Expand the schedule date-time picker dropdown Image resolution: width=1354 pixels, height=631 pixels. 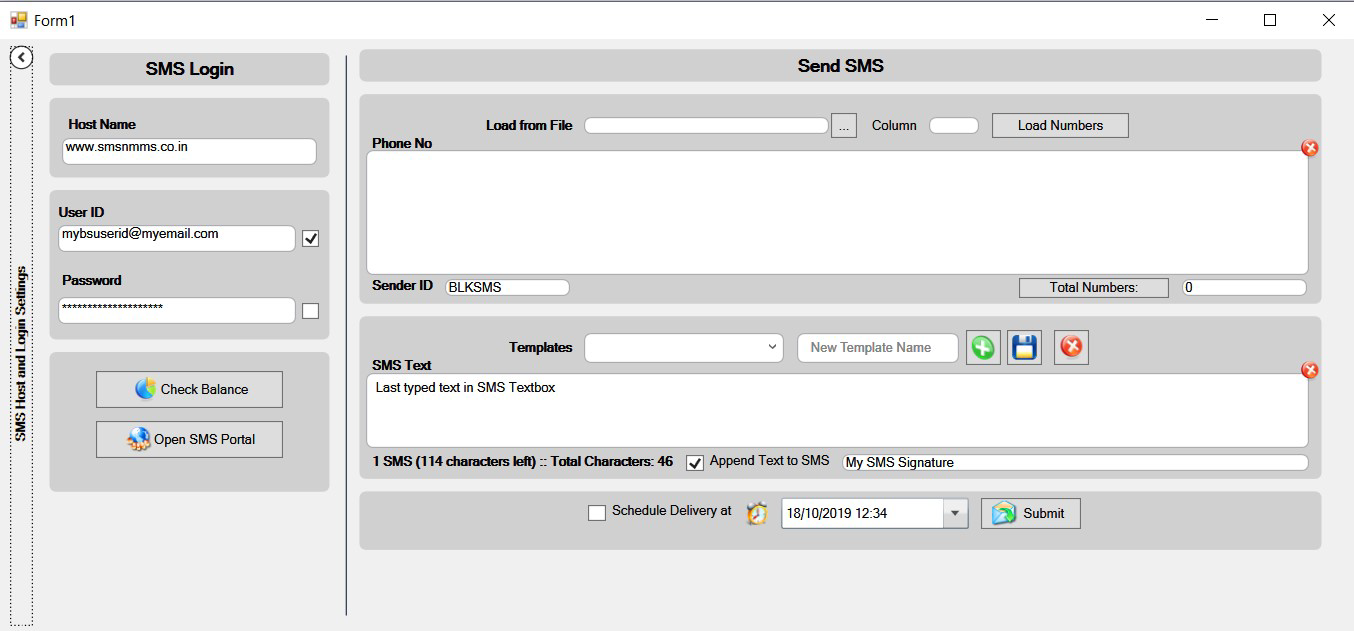point(955,514)
